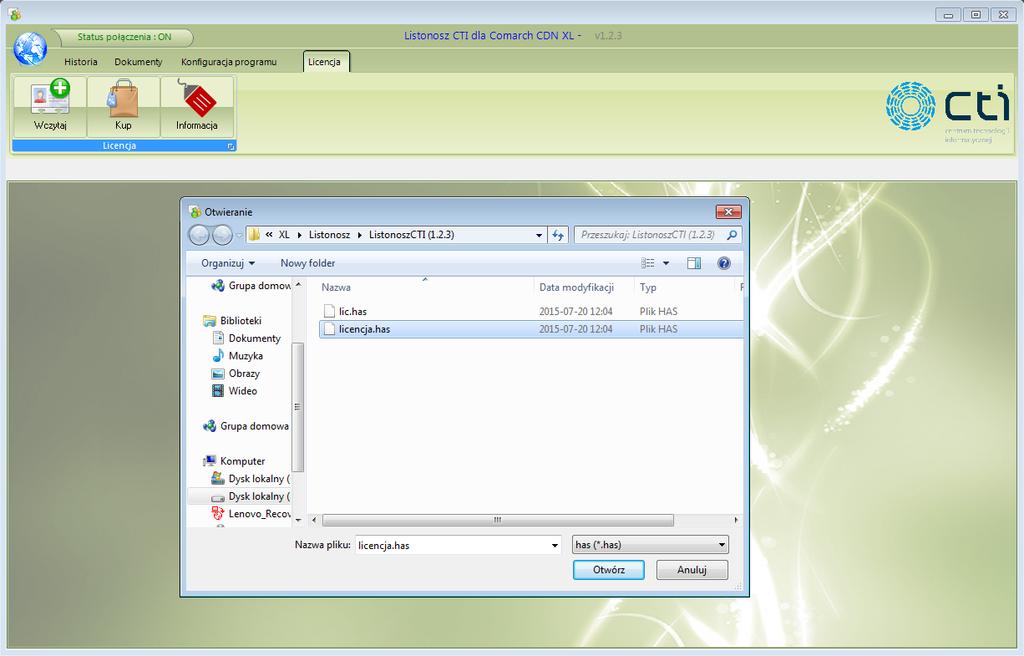Open help with the blue question icon
The height and width of the screenshot is (656, 1024).
724,263
